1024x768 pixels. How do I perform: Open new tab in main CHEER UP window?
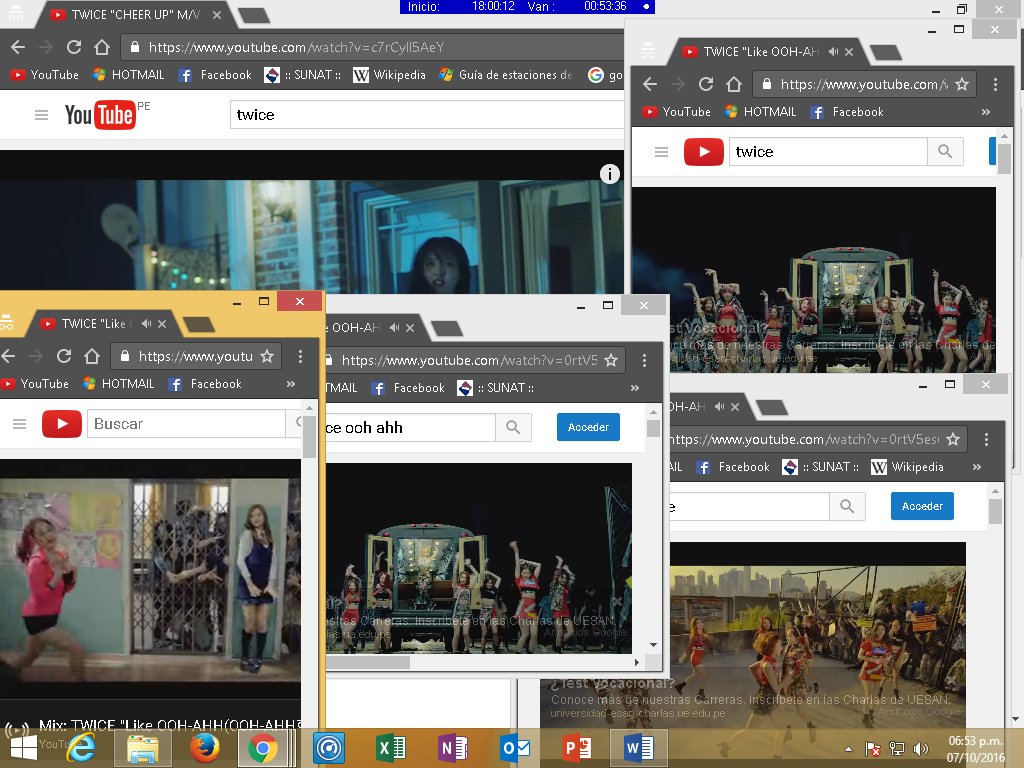pyautogui.click(x=254, y=16)
